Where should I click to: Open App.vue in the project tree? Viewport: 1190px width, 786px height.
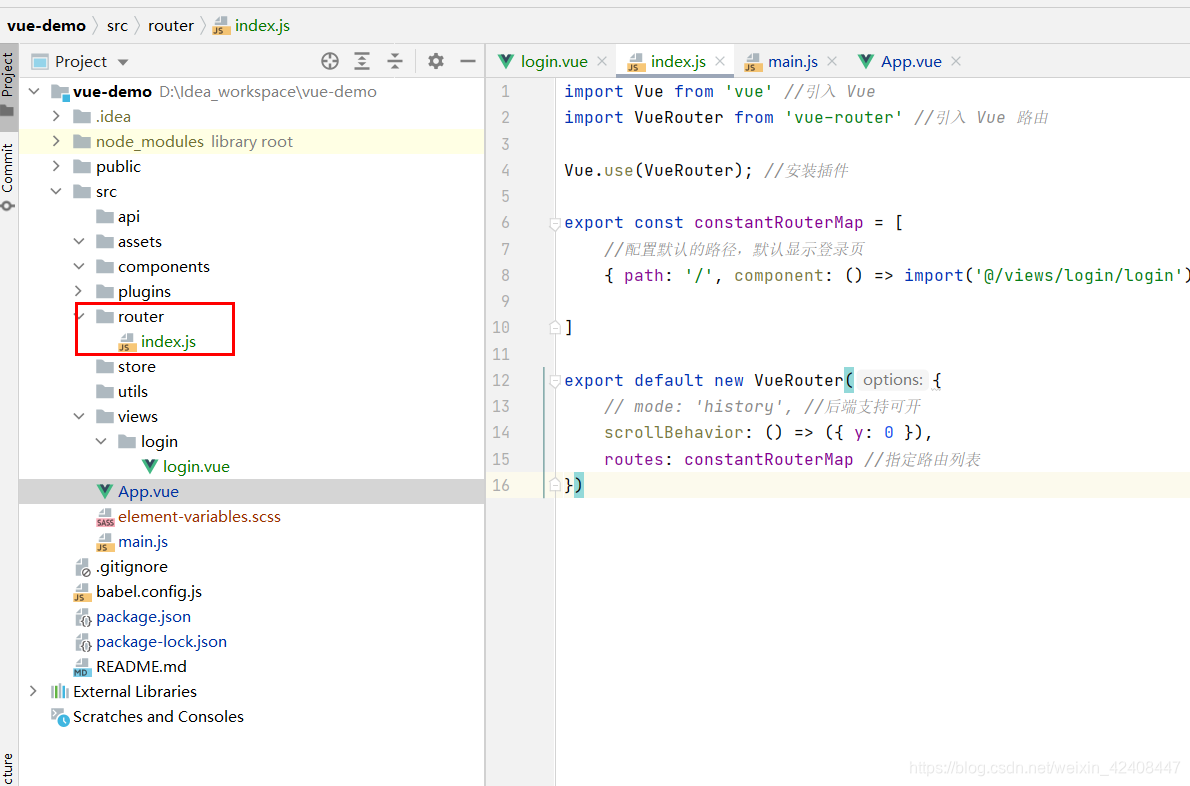coord(148,492)
